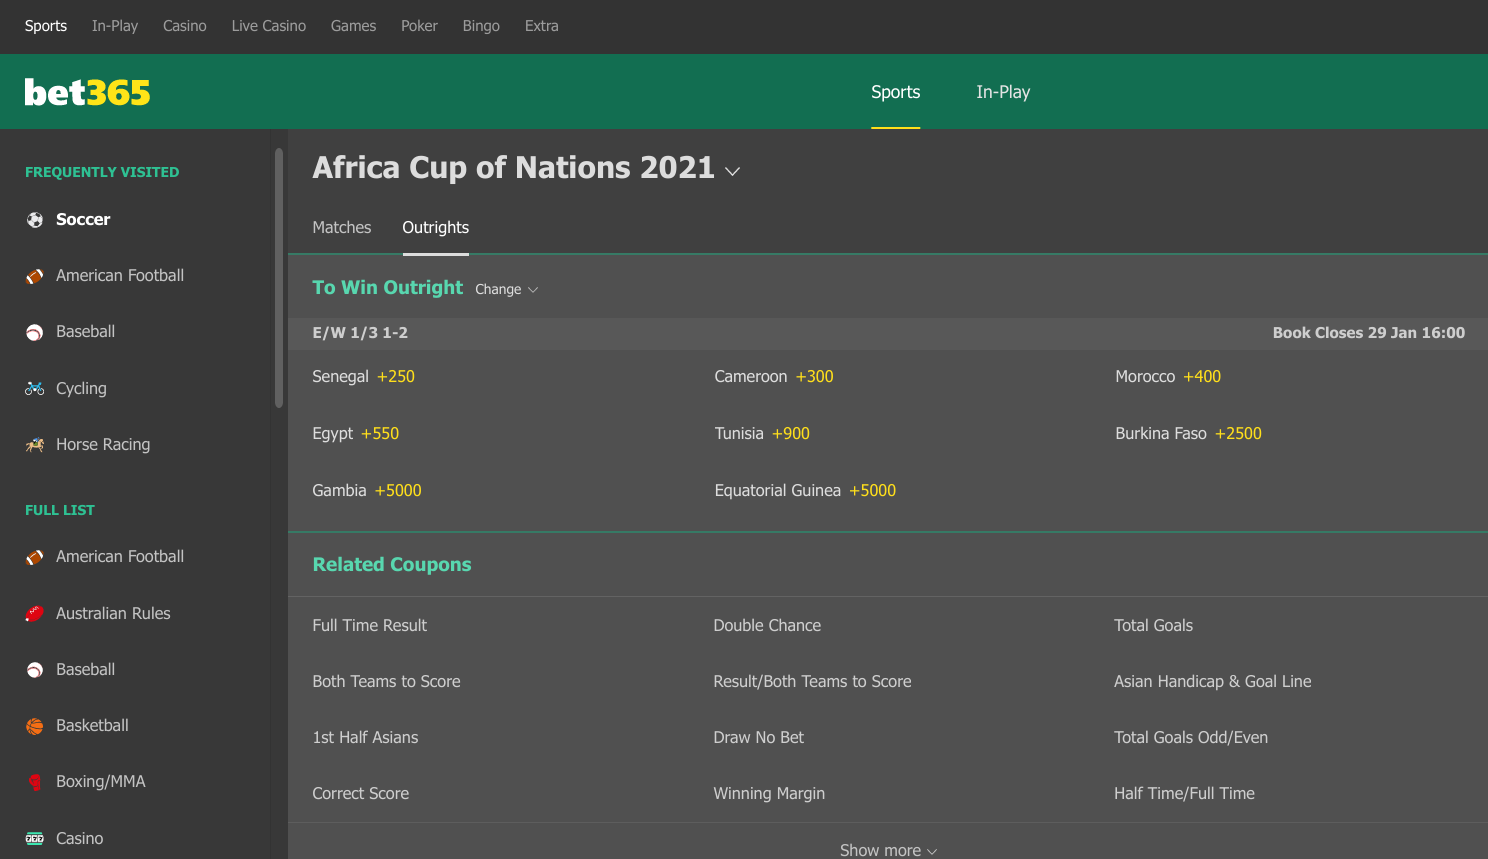This screenshot has height=859, width=1488.
Task: Click the Soccer ball icon in sidebar
Action: [x=35, y=220]
